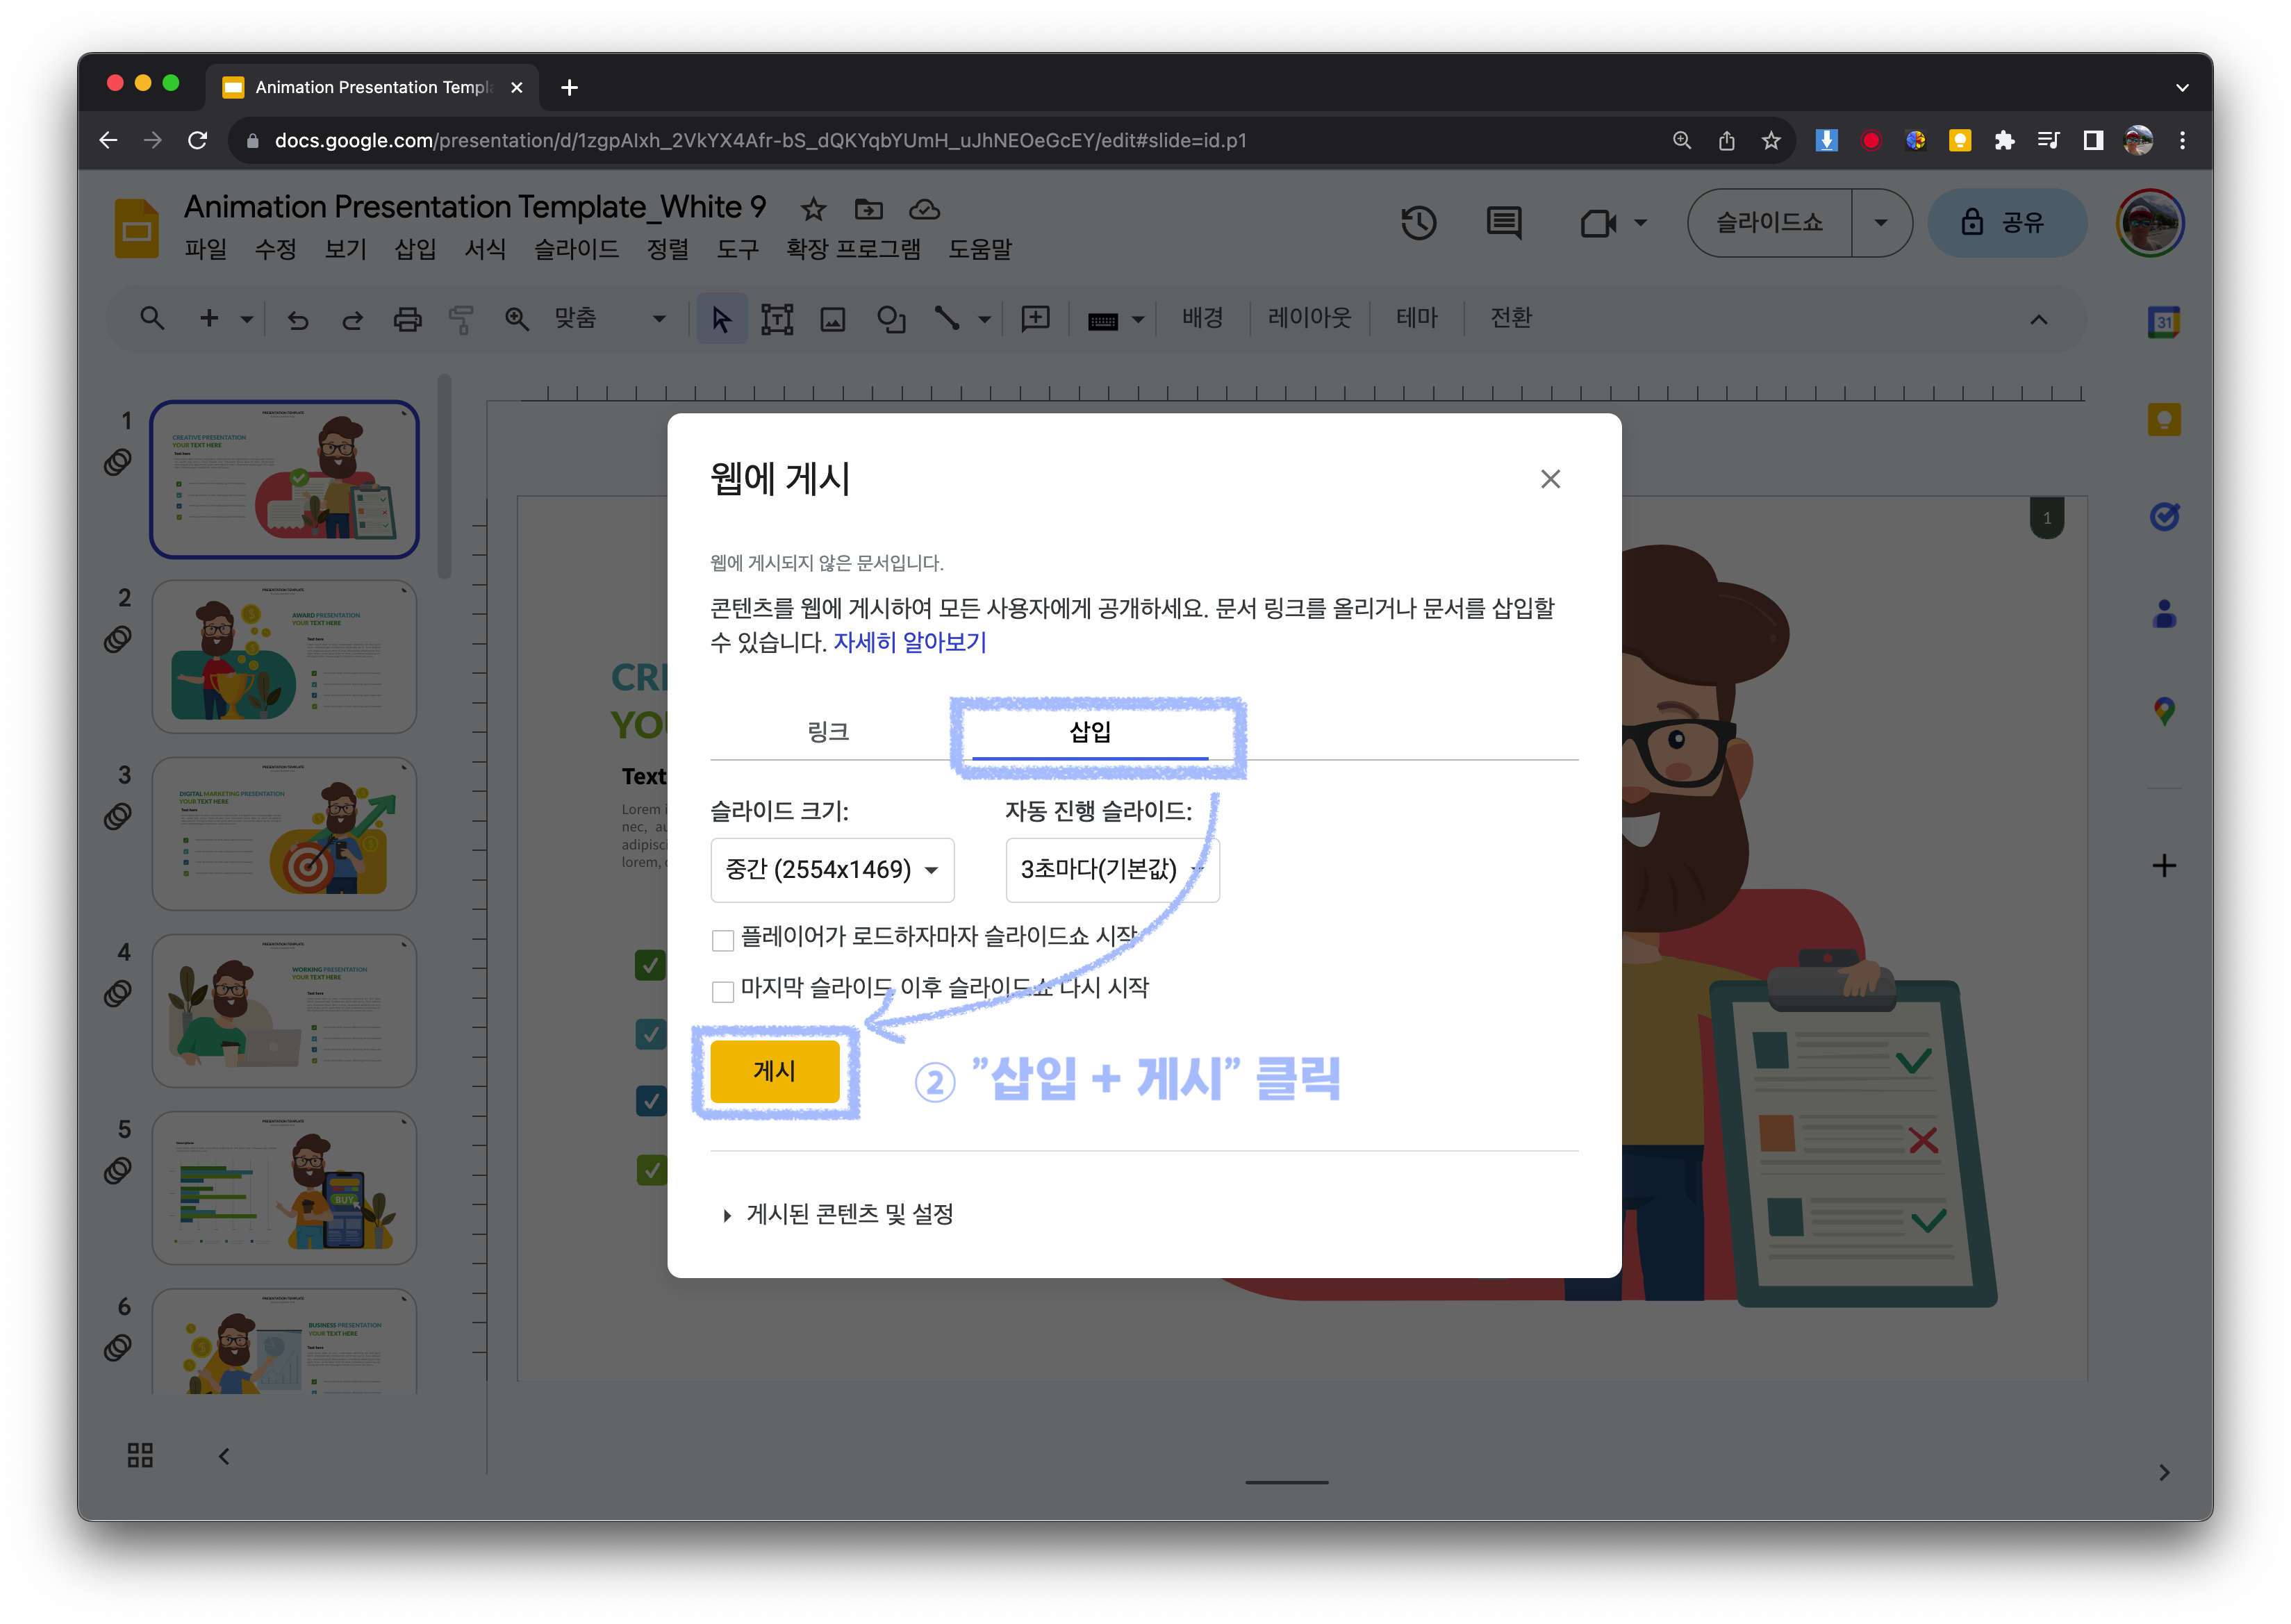Click the print icon in toolbar

coord(407,319)
